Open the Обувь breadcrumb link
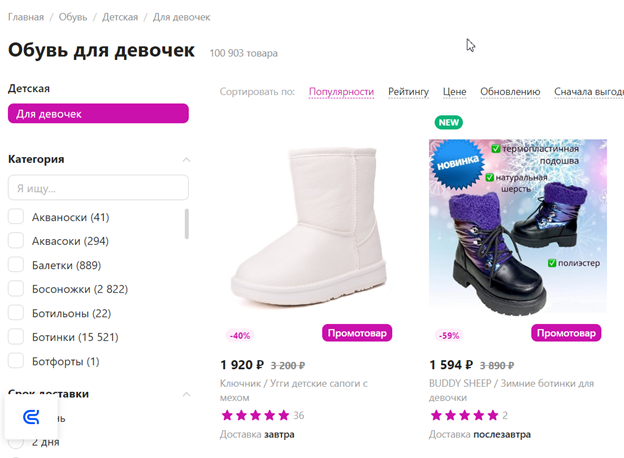Image resolution: width=624 pixels, height=458 pixels. pos(73,17)
